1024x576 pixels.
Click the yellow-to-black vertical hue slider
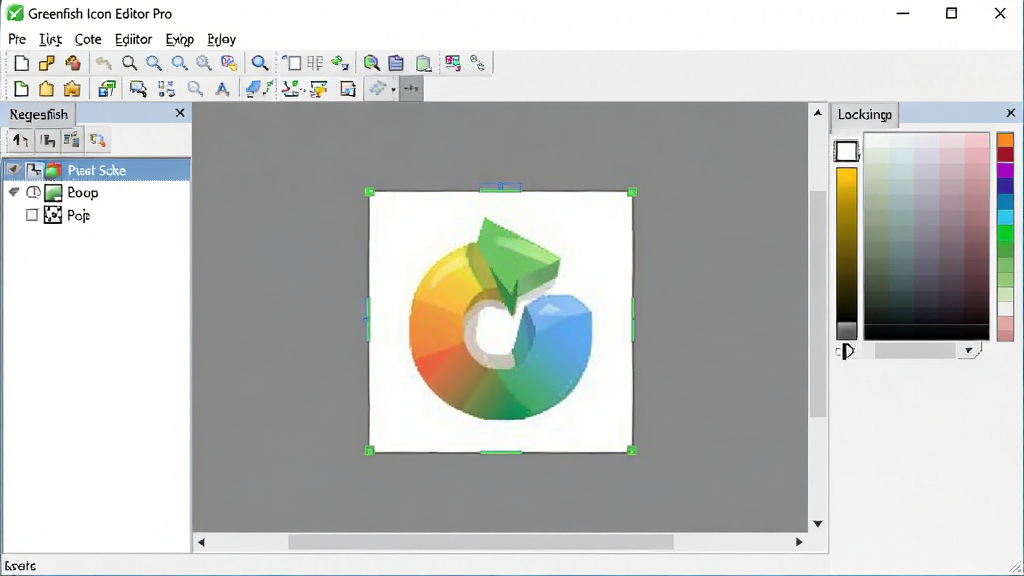tap(846, 253)
